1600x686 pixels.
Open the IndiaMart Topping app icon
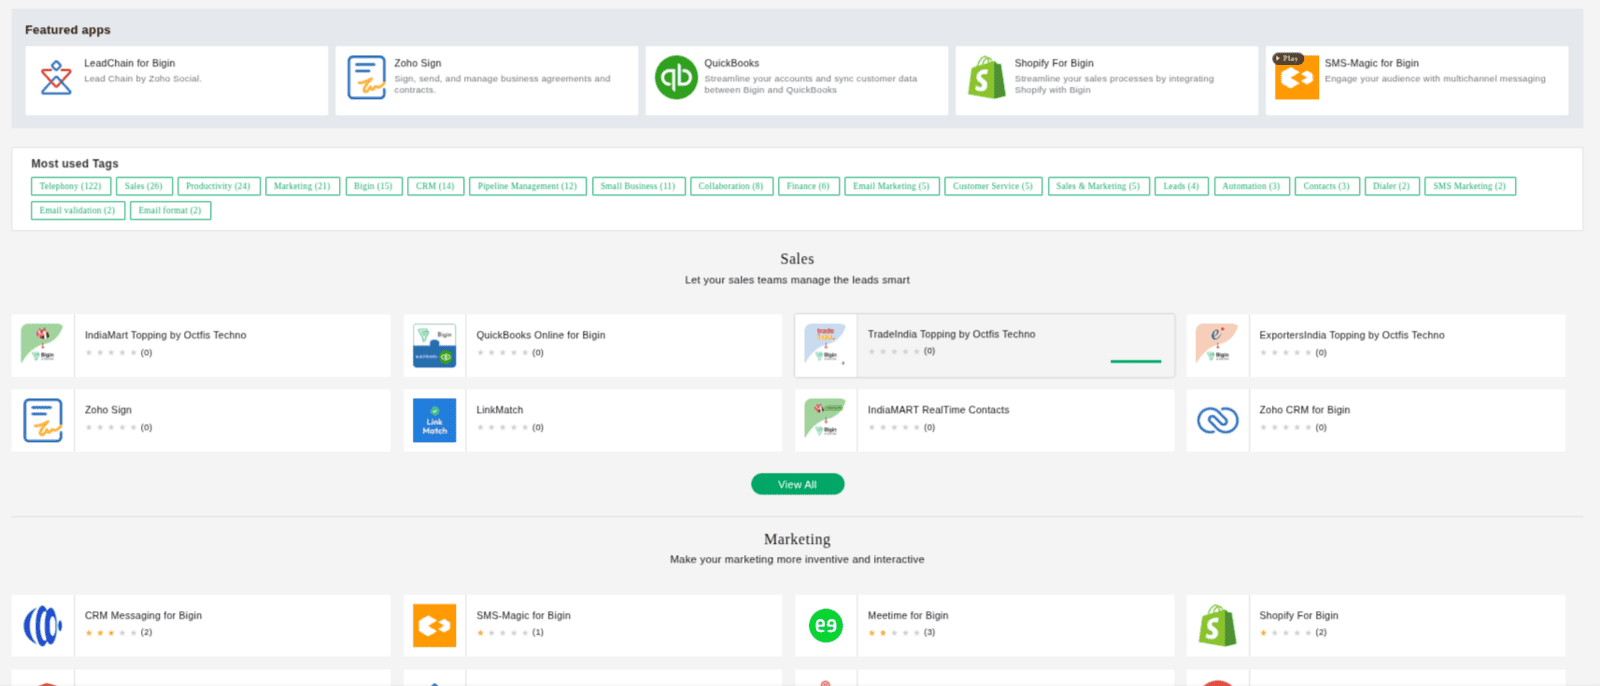click(42, 345)
